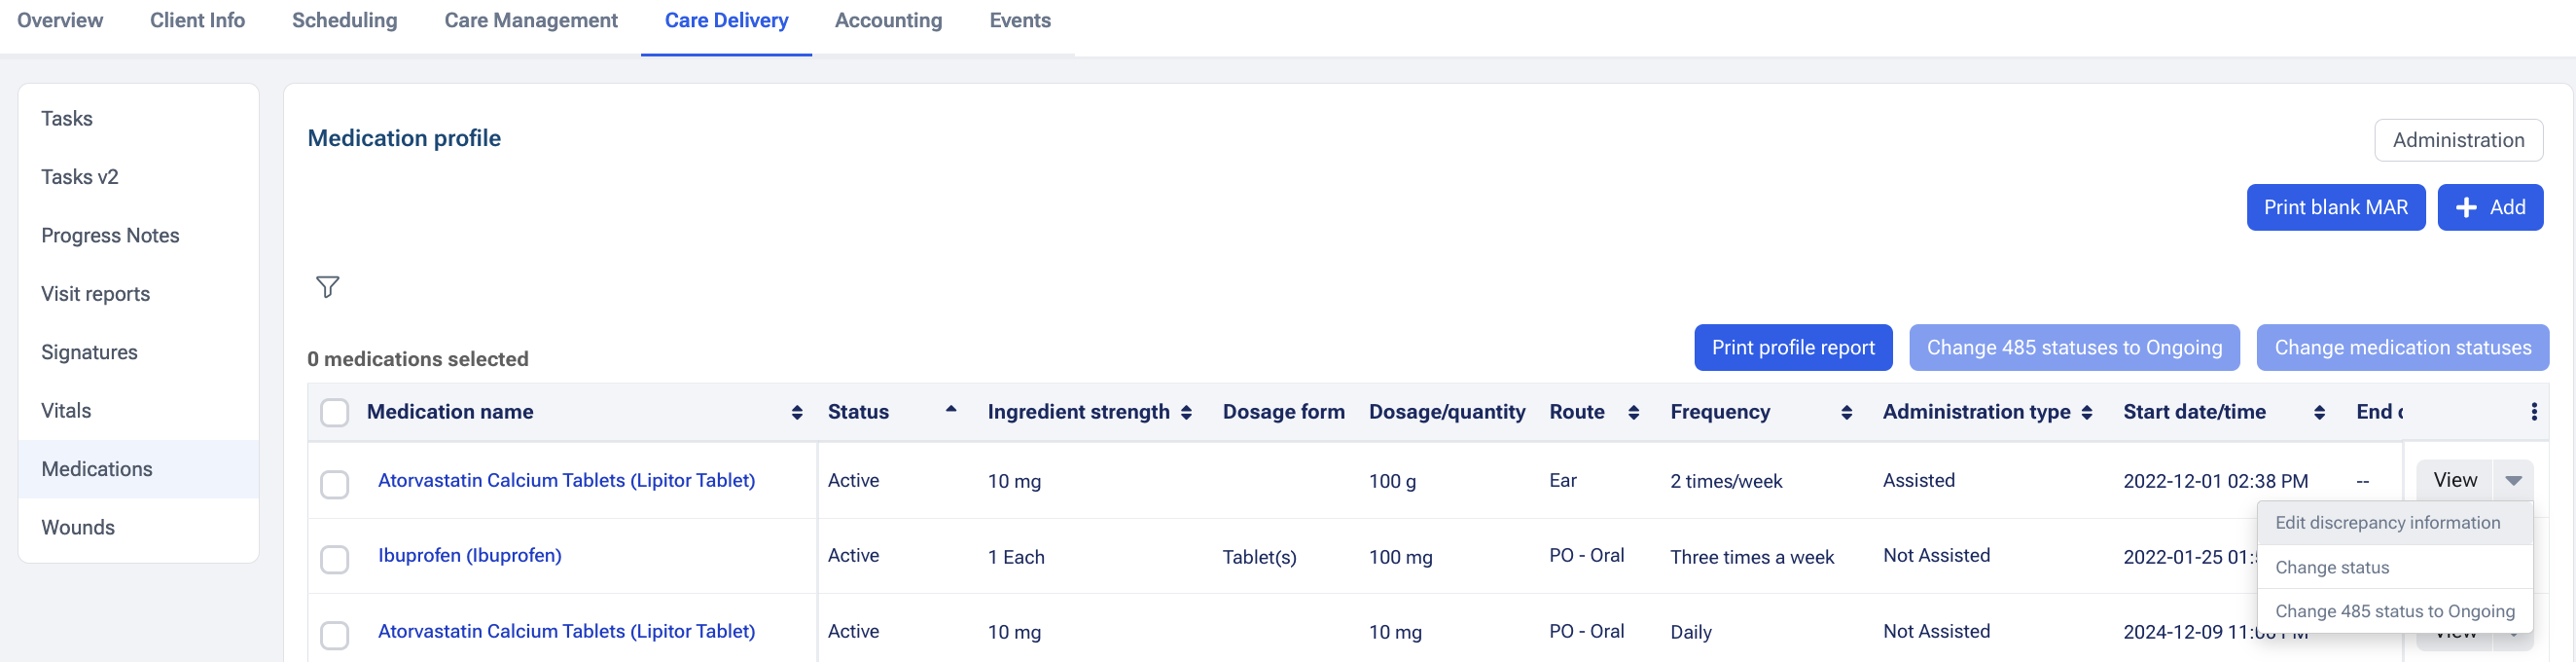Viewport: 2576px width, 662px height.
Task: Sort by Medication name column arrows
Action: pos(796,412)
